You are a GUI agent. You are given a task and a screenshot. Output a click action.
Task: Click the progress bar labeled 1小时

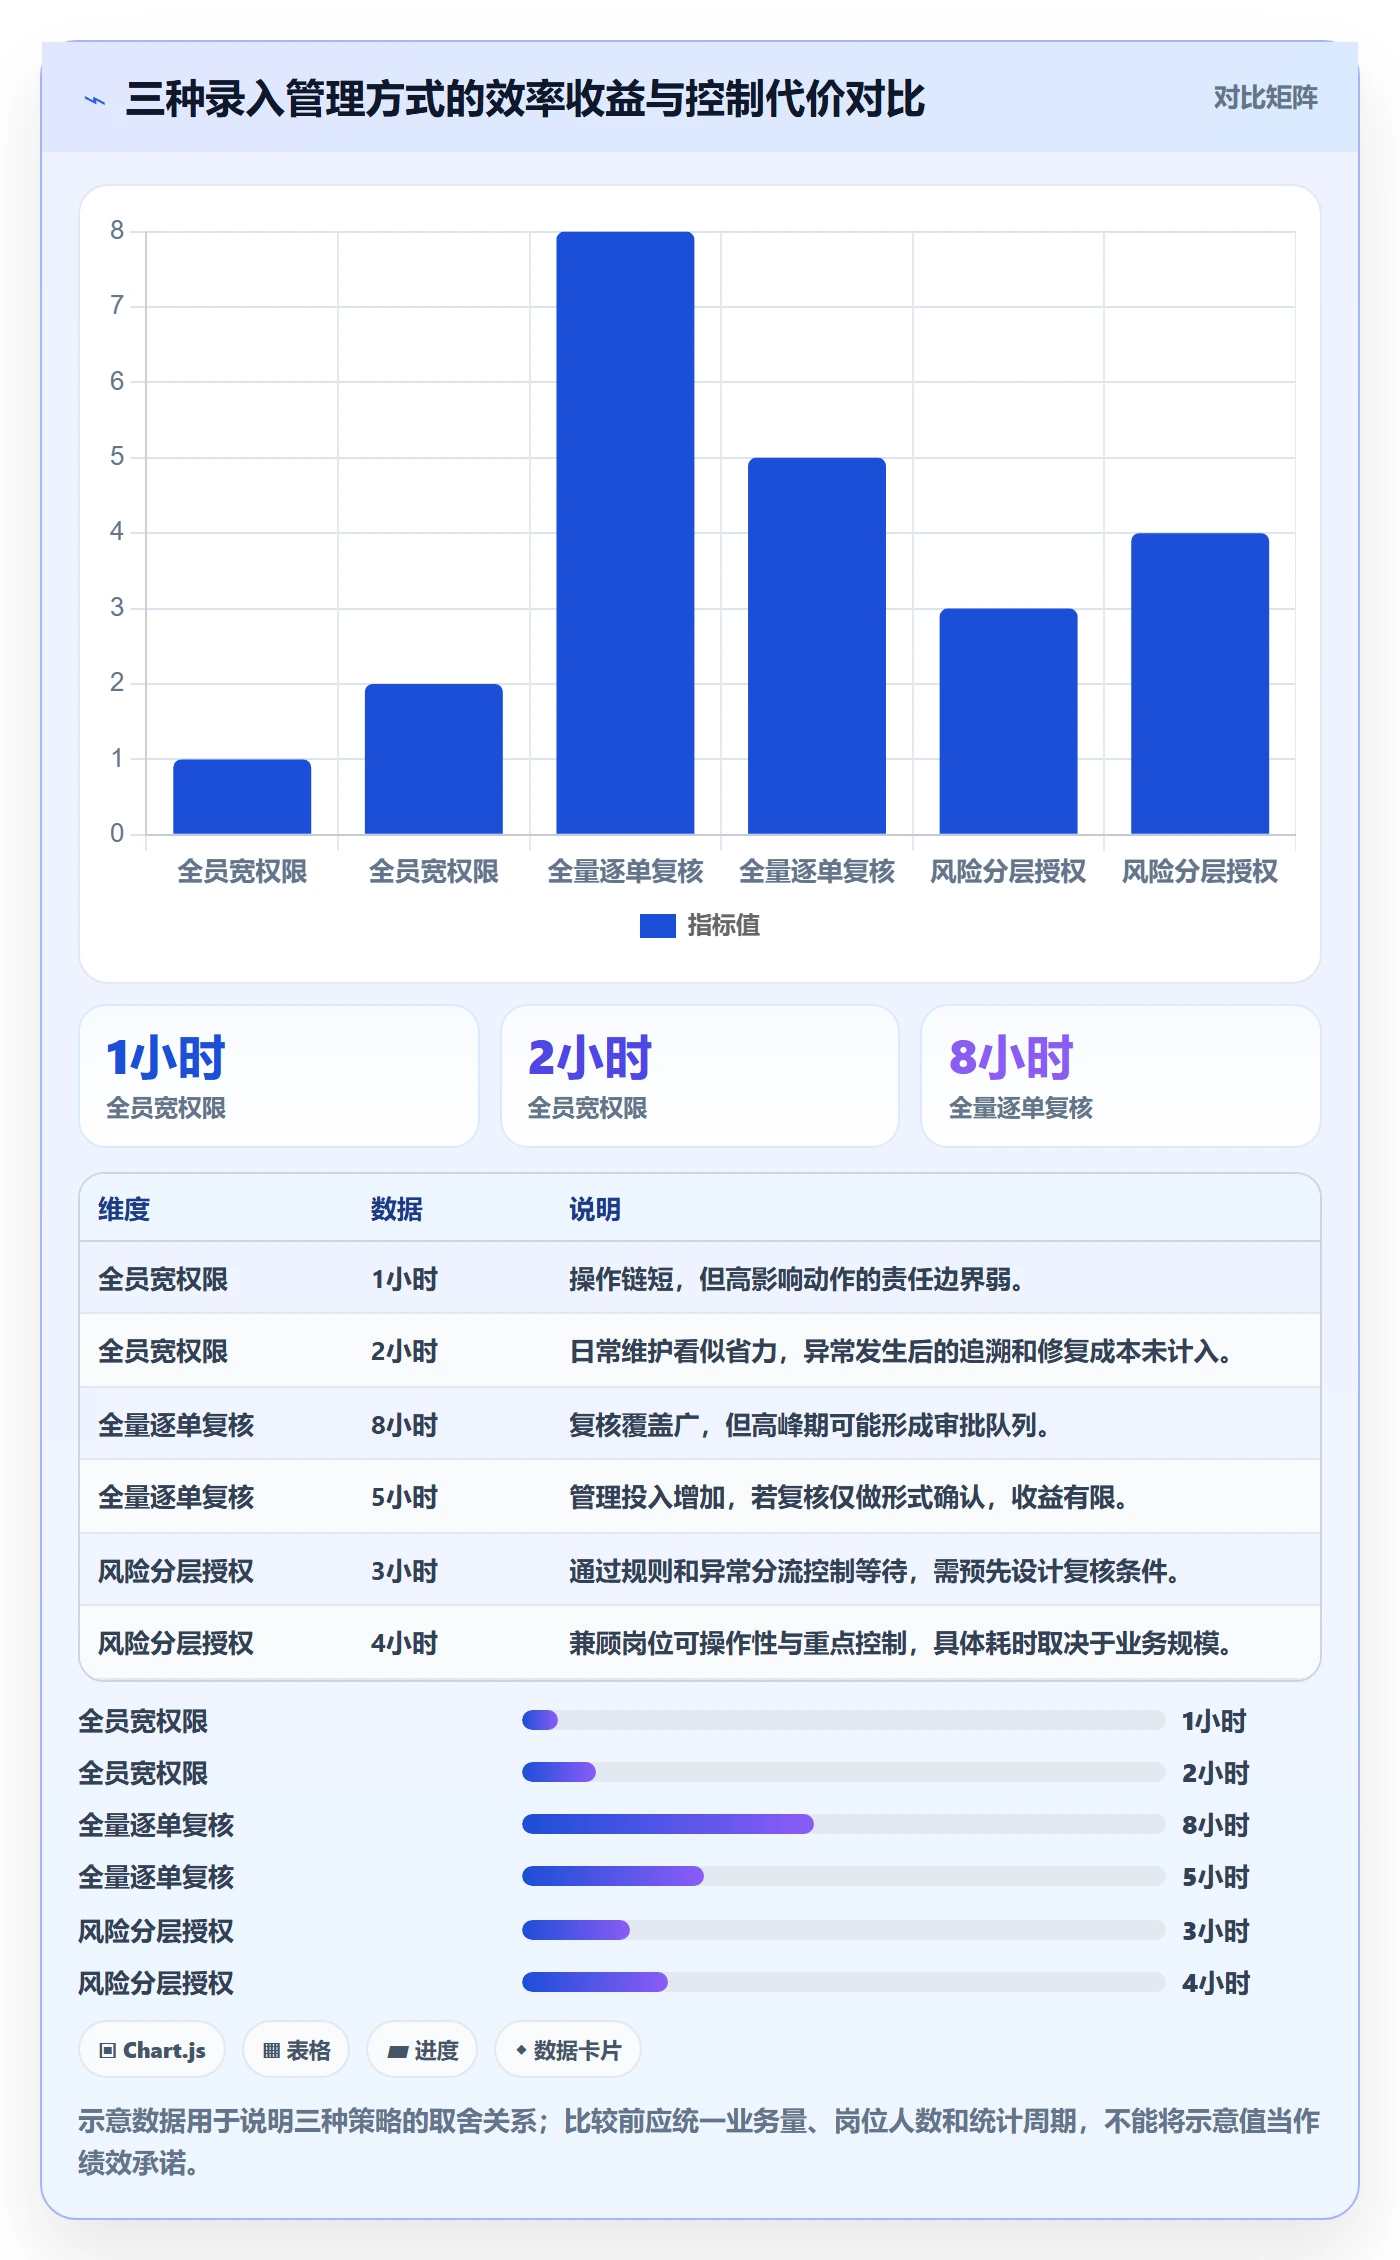(843, 1720)
